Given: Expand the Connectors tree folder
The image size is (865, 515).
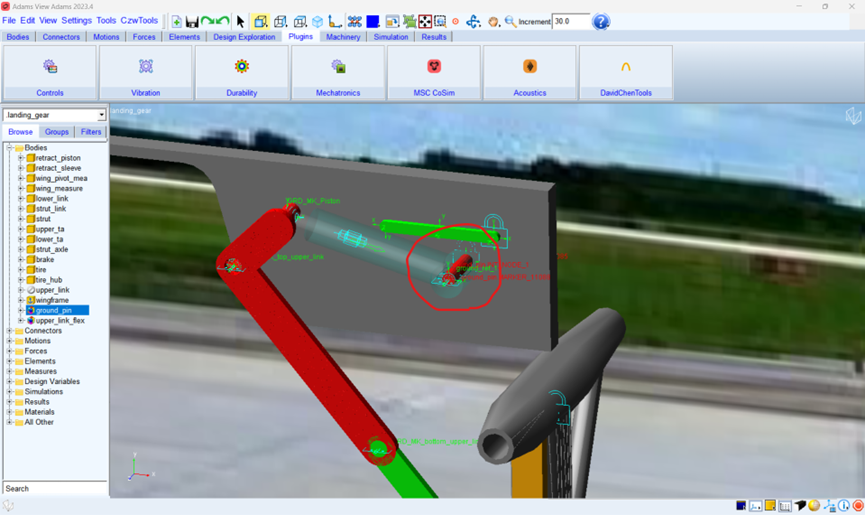Looking at the screenshot, I should [x=9, y=331].
